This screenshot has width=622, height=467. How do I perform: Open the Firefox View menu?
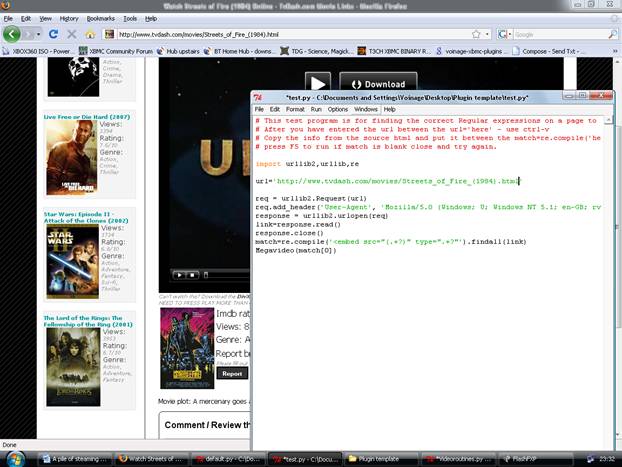pyautogui.click(x=46, y=19)
